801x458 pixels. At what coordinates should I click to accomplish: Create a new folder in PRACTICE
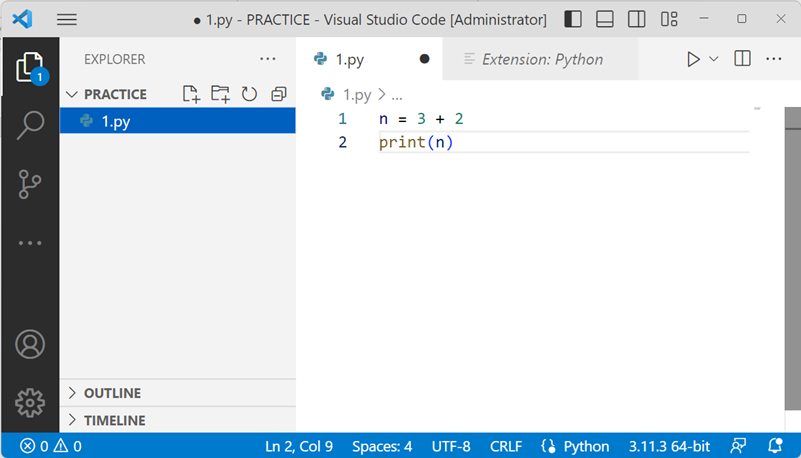coord(220,94)
